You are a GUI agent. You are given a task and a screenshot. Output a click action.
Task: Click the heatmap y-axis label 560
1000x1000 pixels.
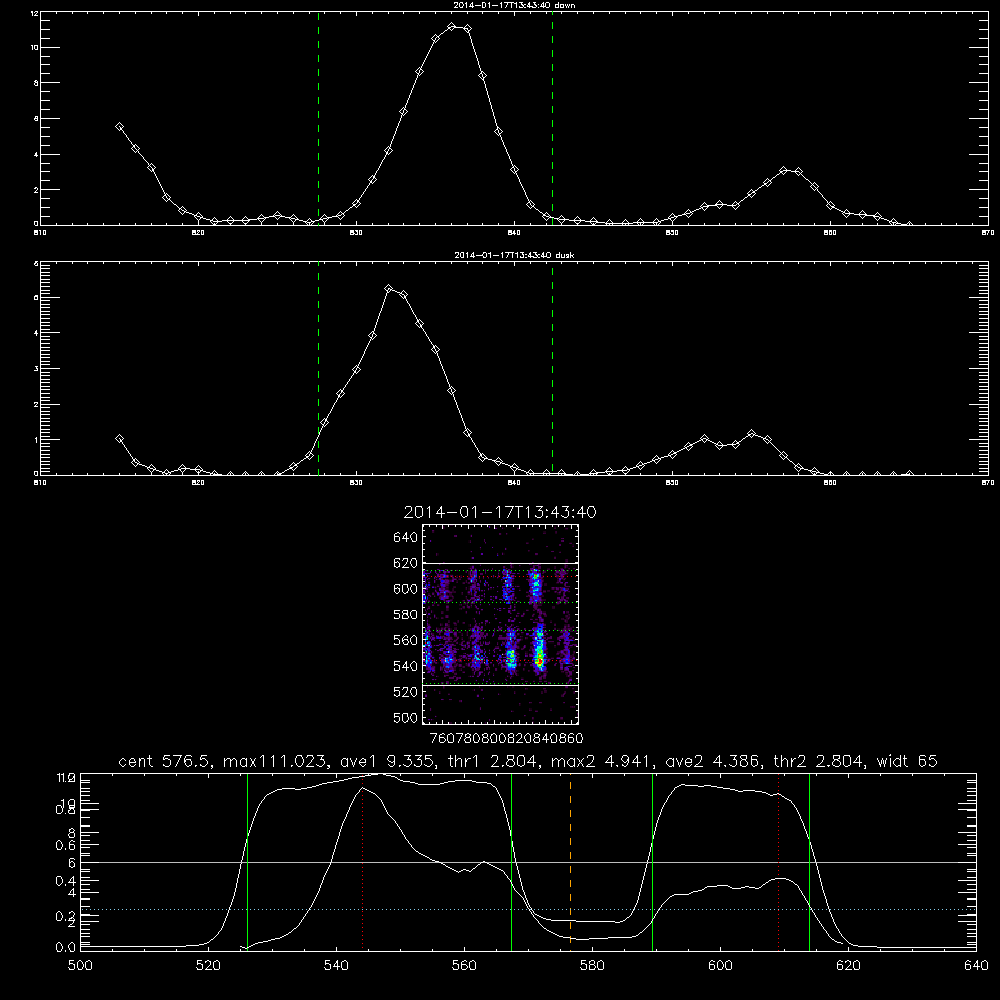tap(406, 640)
